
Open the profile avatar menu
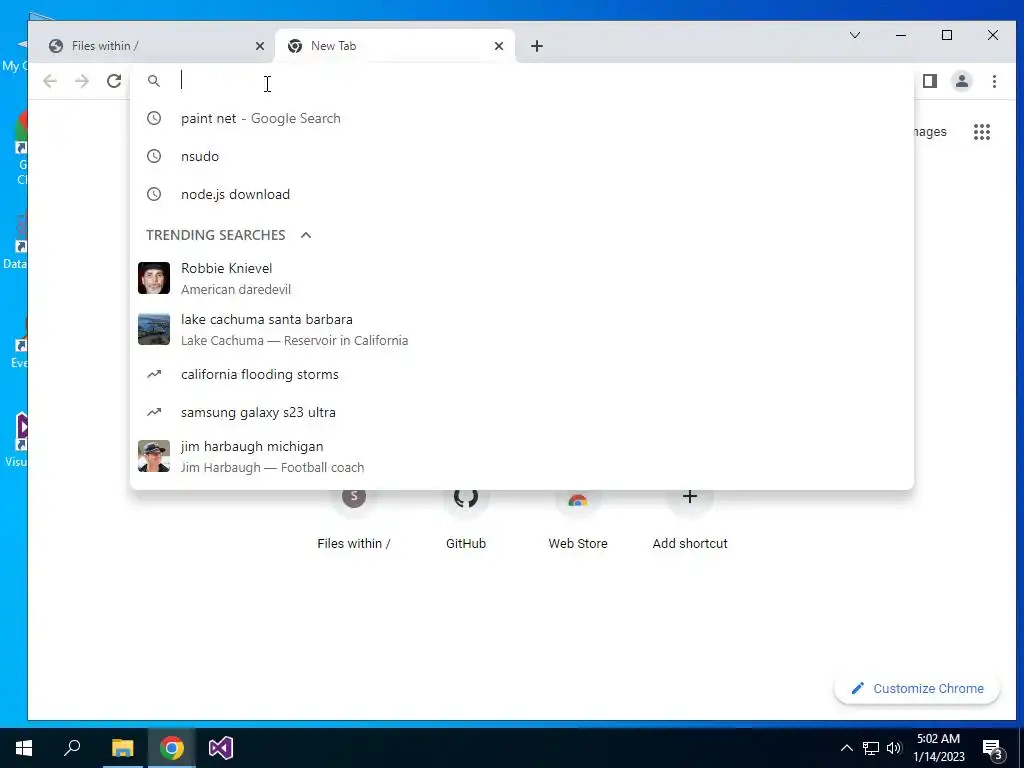(x=961, y=81)
